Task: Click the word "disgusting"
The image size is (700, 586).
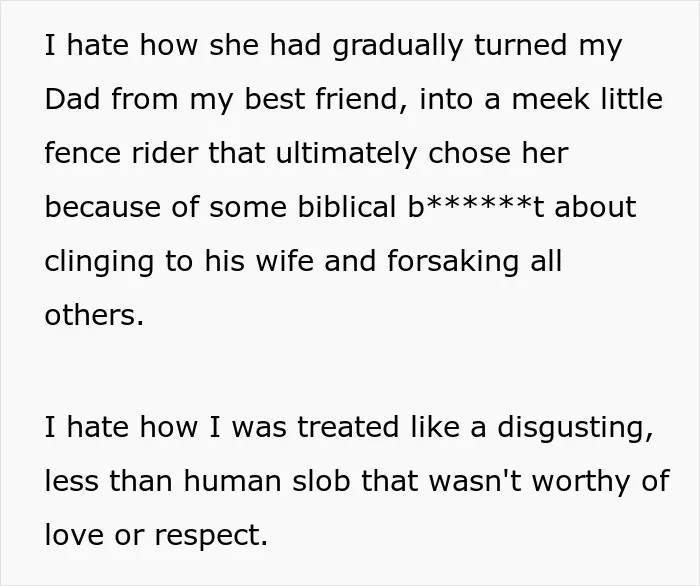Action: pyautogui.click(x=575, y=428)
